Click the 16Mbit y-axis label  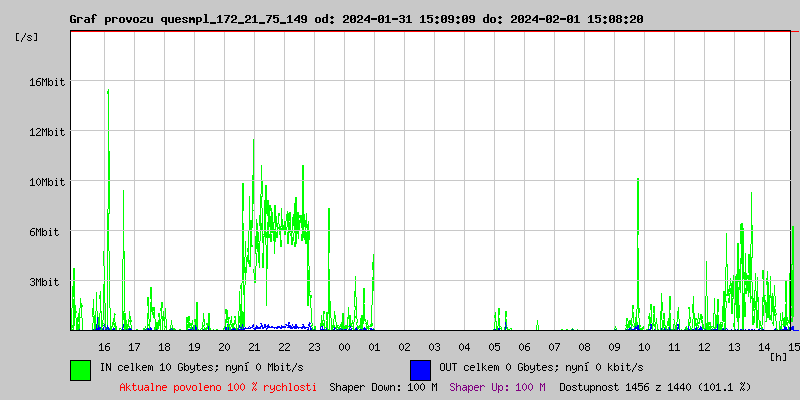click(x=47, y=82)
